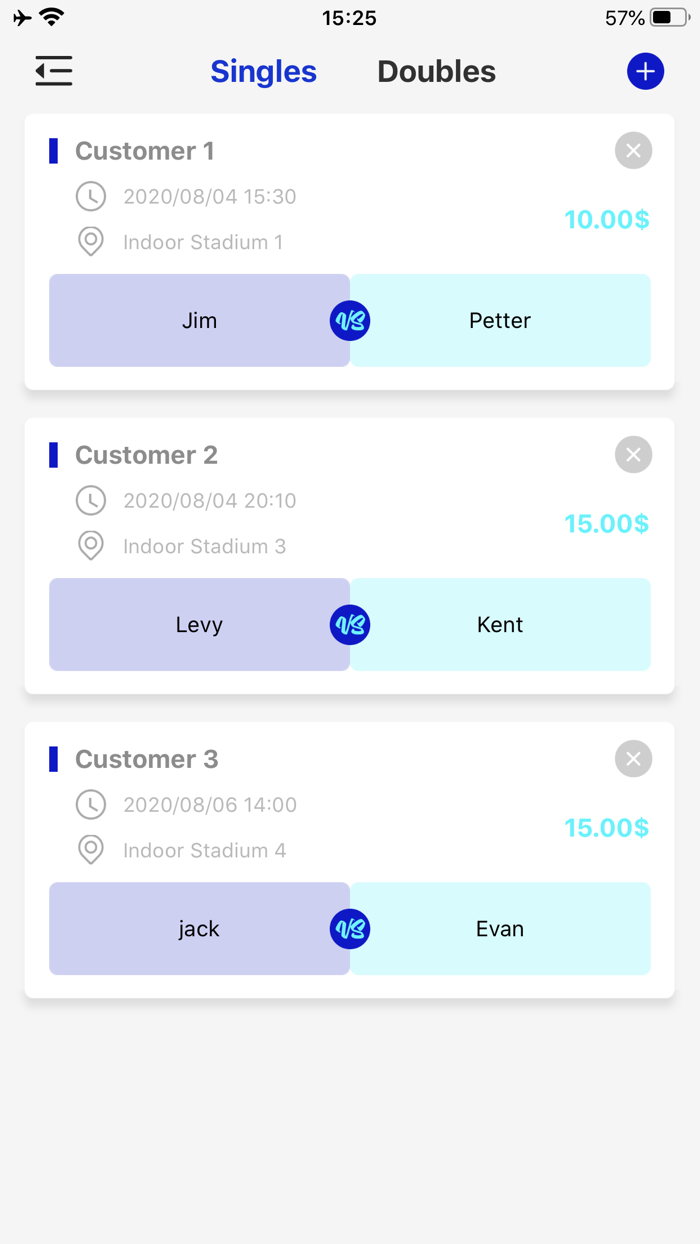Delete the Customer 2 match entry
The width and height of the screenshot is (700, 1244).
[x=633, y=455]
